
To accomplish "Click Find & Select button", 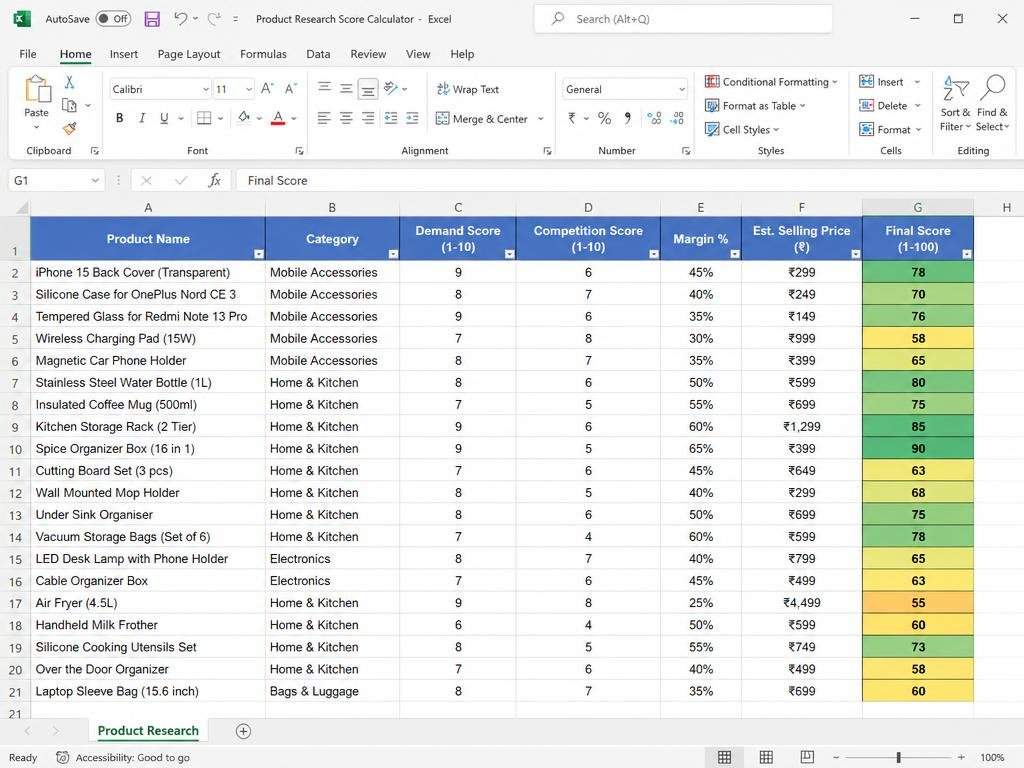I will coord(993,103).
